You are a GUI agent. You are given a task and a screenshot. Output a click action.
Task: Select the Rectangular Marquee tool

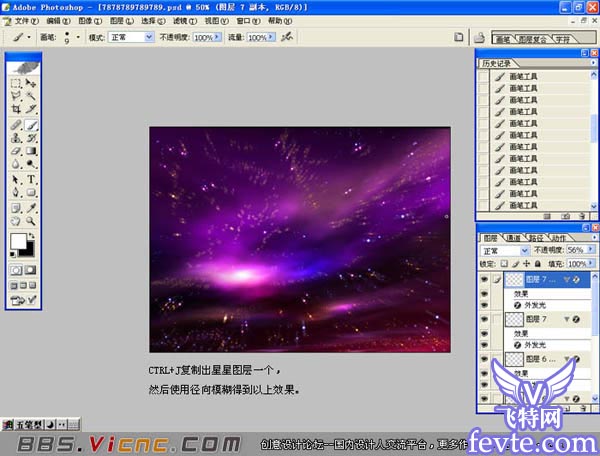pos(16,83)
